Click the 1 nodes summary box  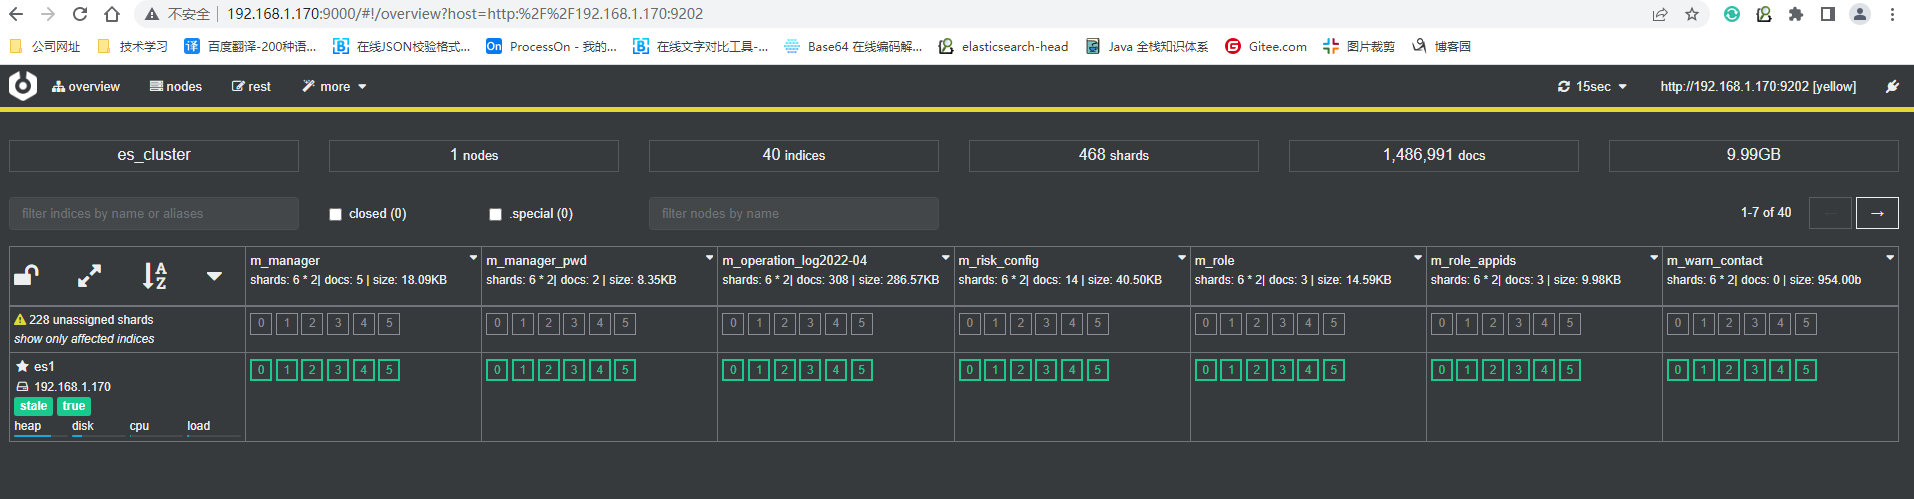[474, 155]
